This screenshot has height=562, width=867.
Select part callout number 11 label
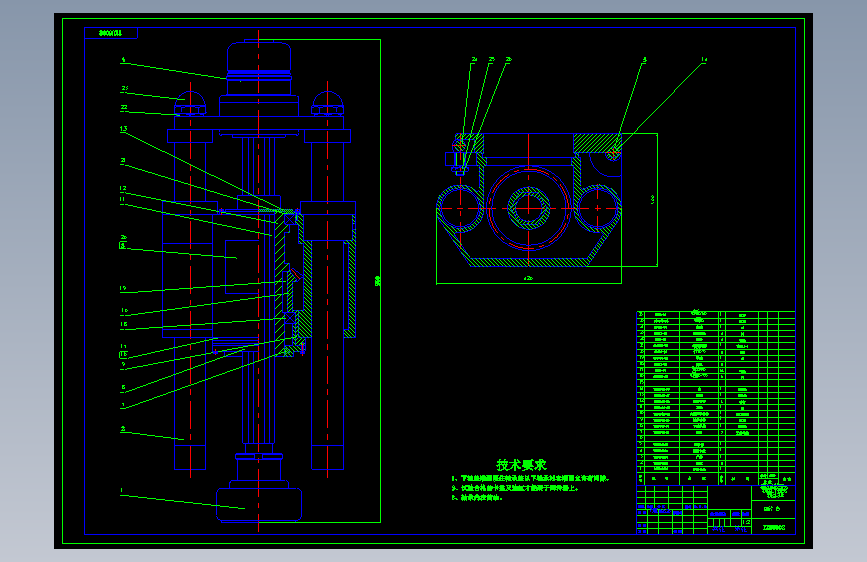coord(122,200)
